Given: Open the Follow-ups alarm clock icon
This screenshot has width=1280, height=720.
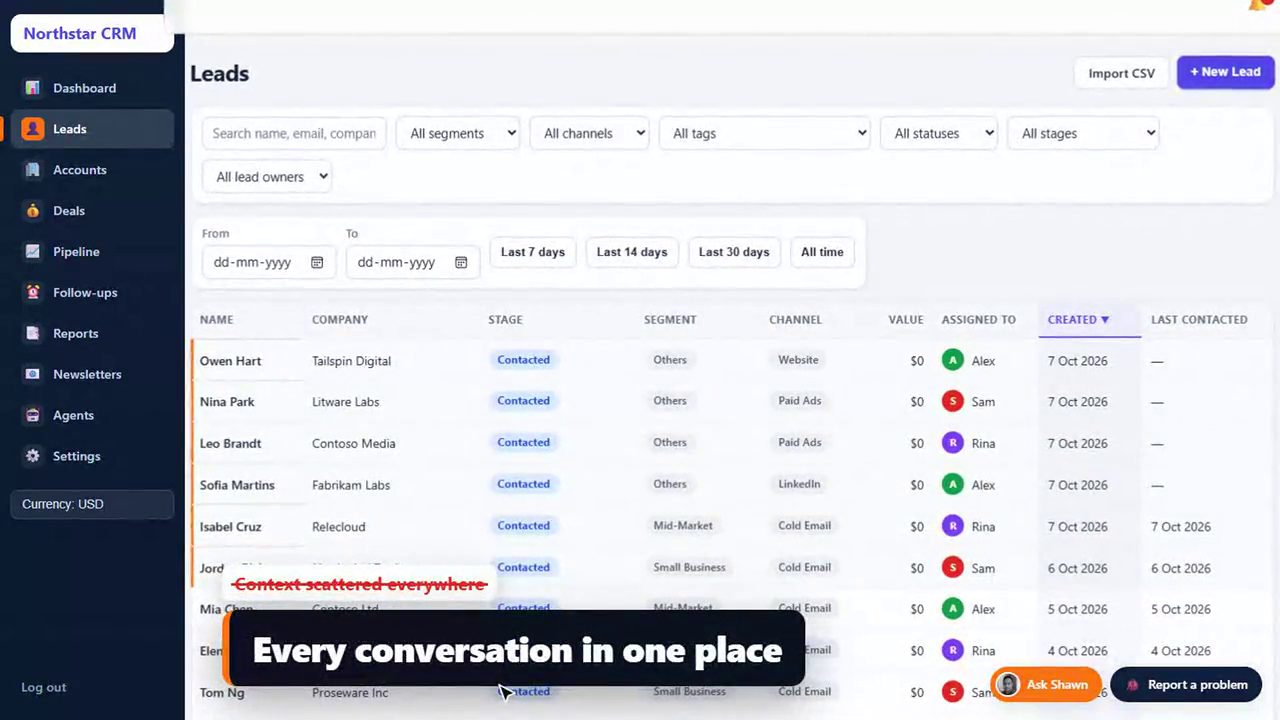Looking at the screenshot, I should click(33, 293).
